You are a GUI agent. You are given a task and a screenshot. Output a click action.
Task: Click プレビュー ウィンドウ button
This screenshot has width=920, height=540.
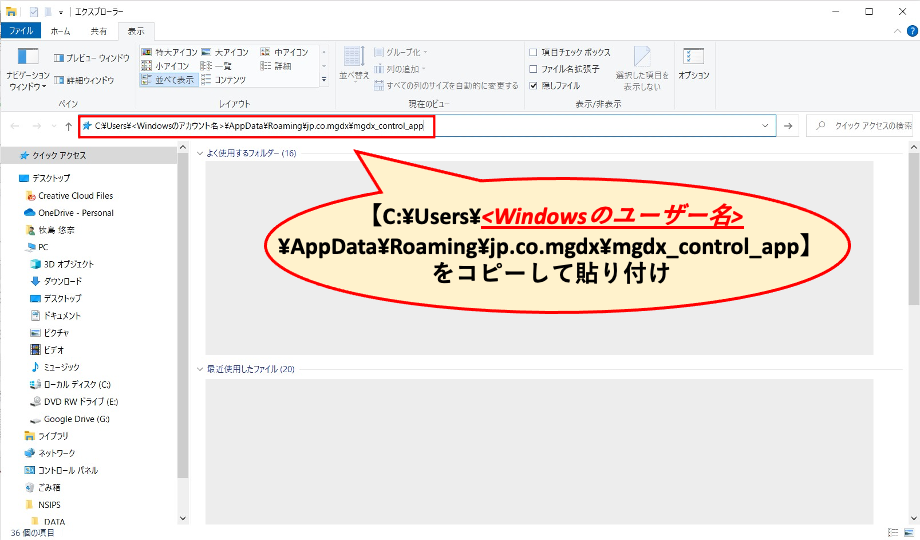tap(91, 58)
